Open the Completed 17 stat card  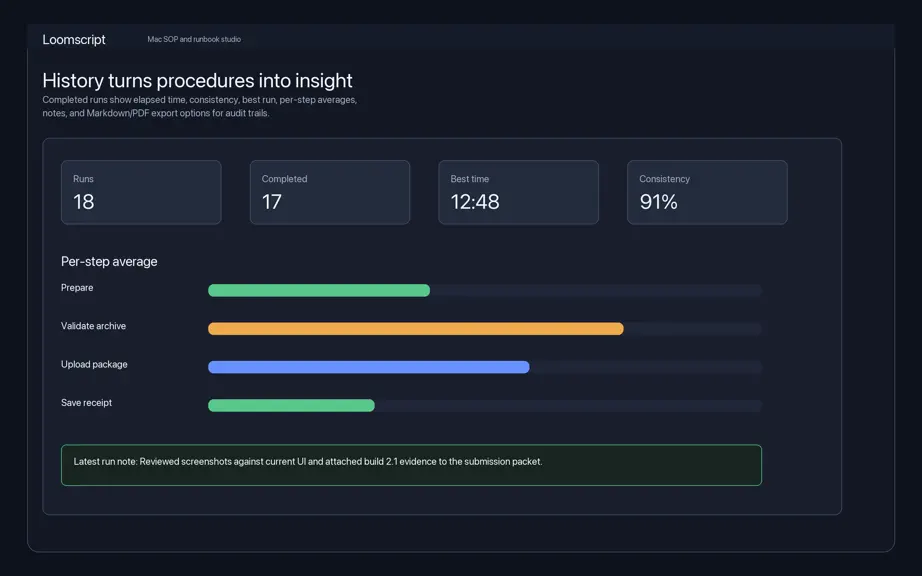(x=330, y=192)
